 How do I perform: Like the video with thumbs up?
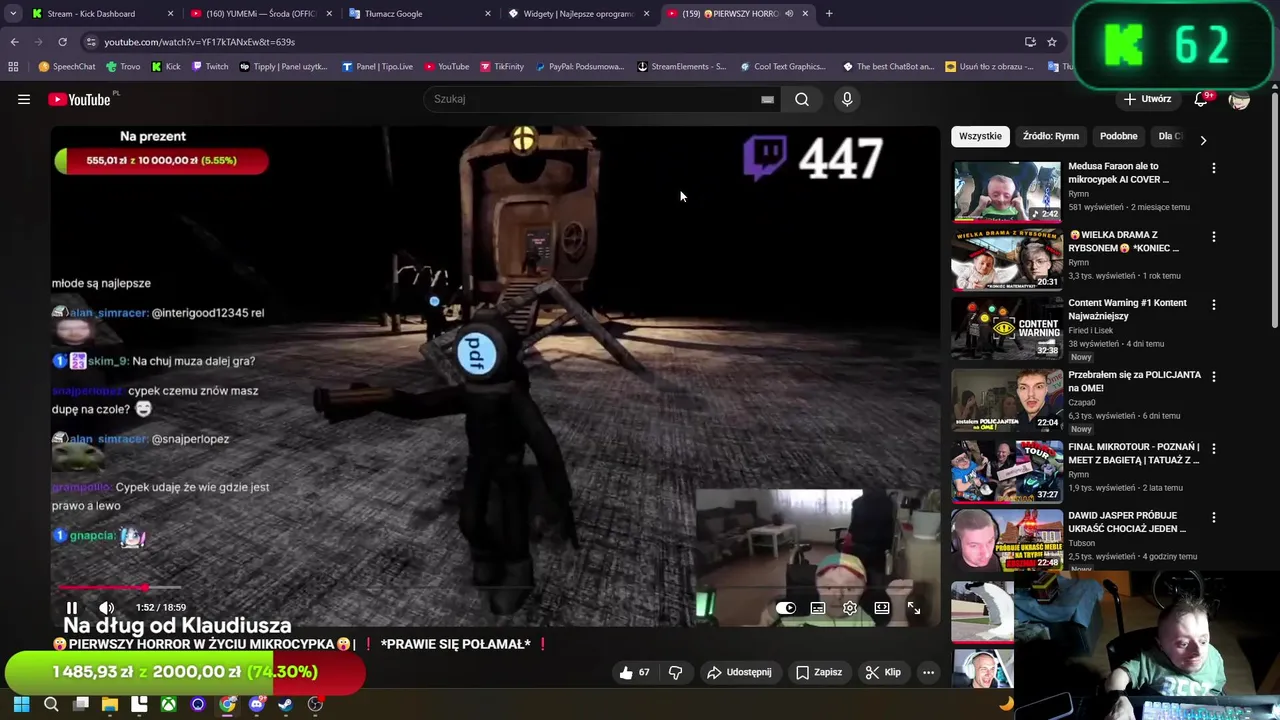(634, 672)
